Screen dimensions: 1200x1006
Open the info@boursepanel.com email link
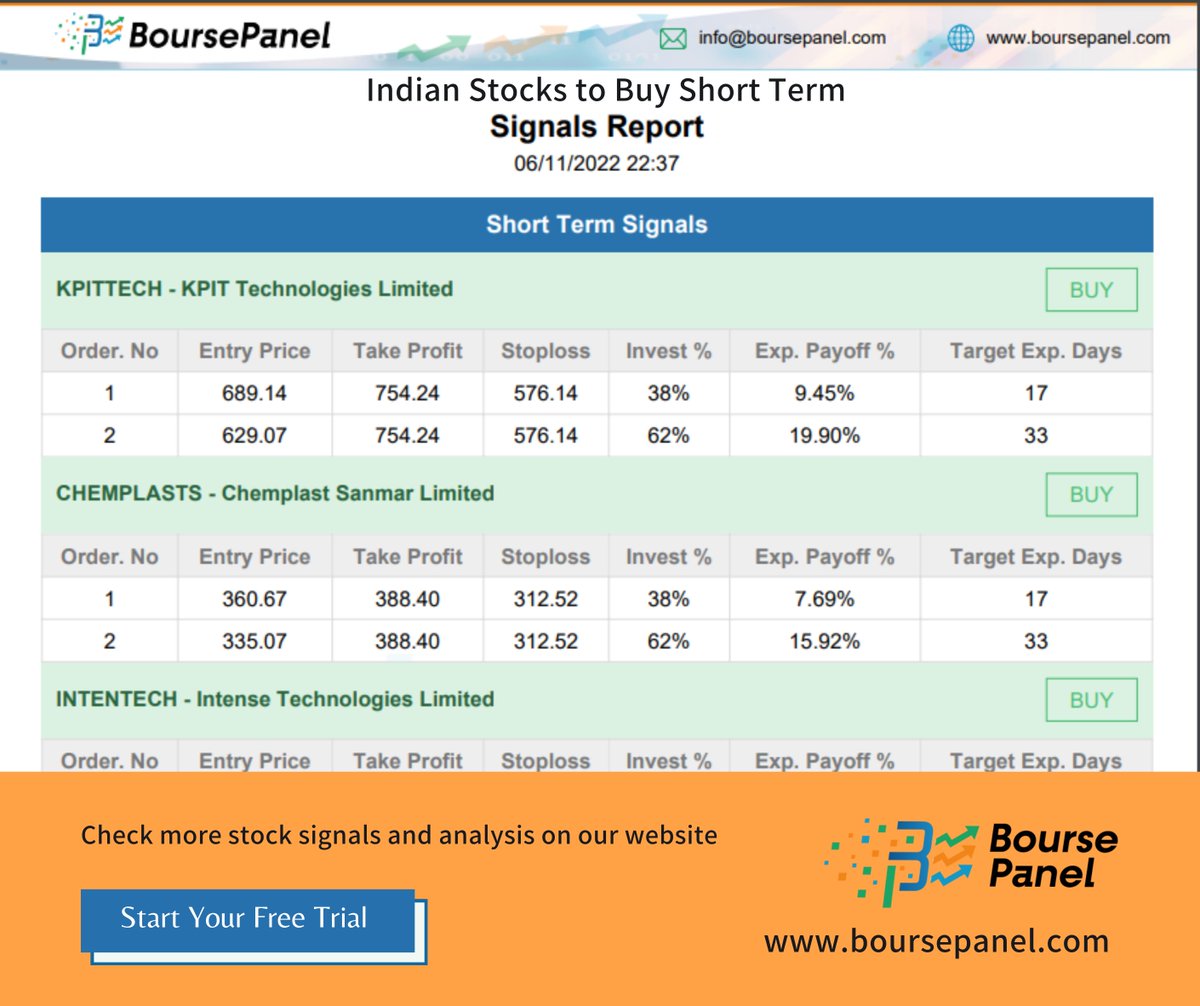[792, 38]
